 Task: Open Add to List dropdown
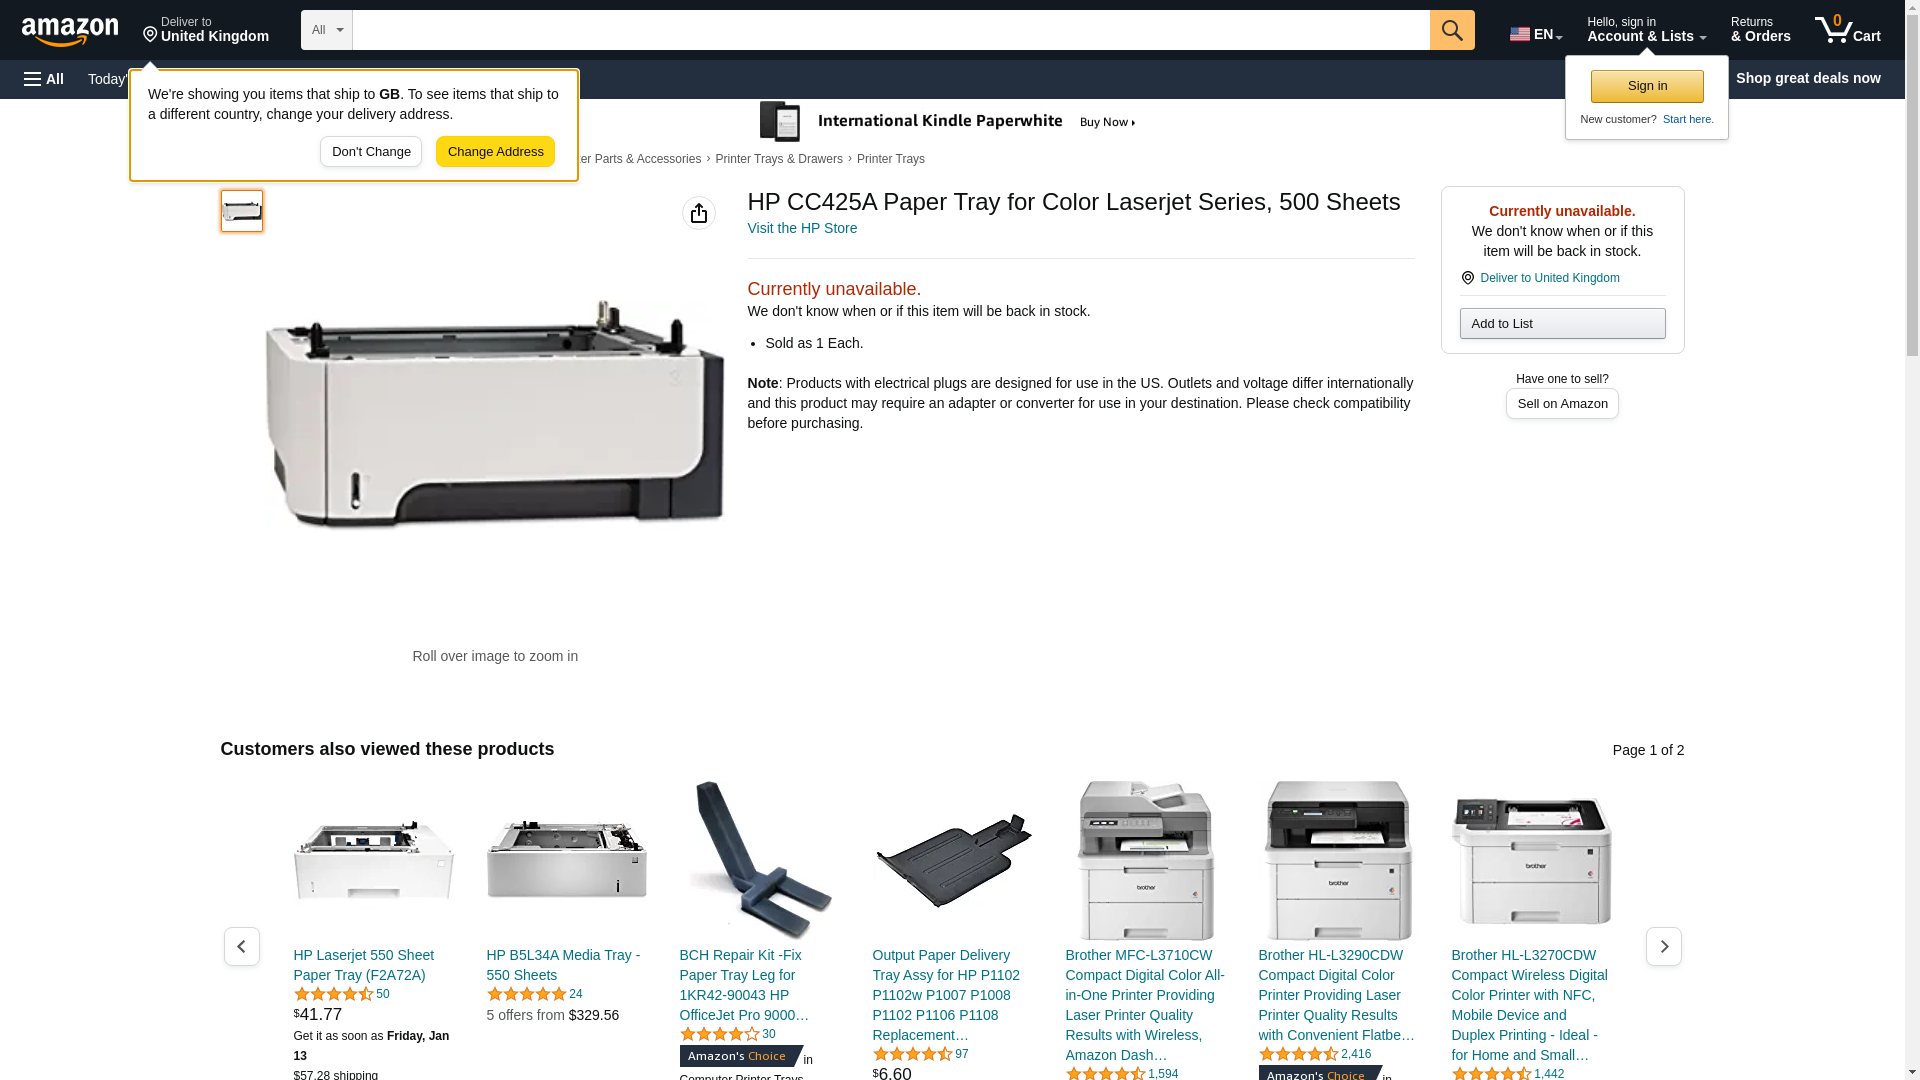click(1562, 323)
